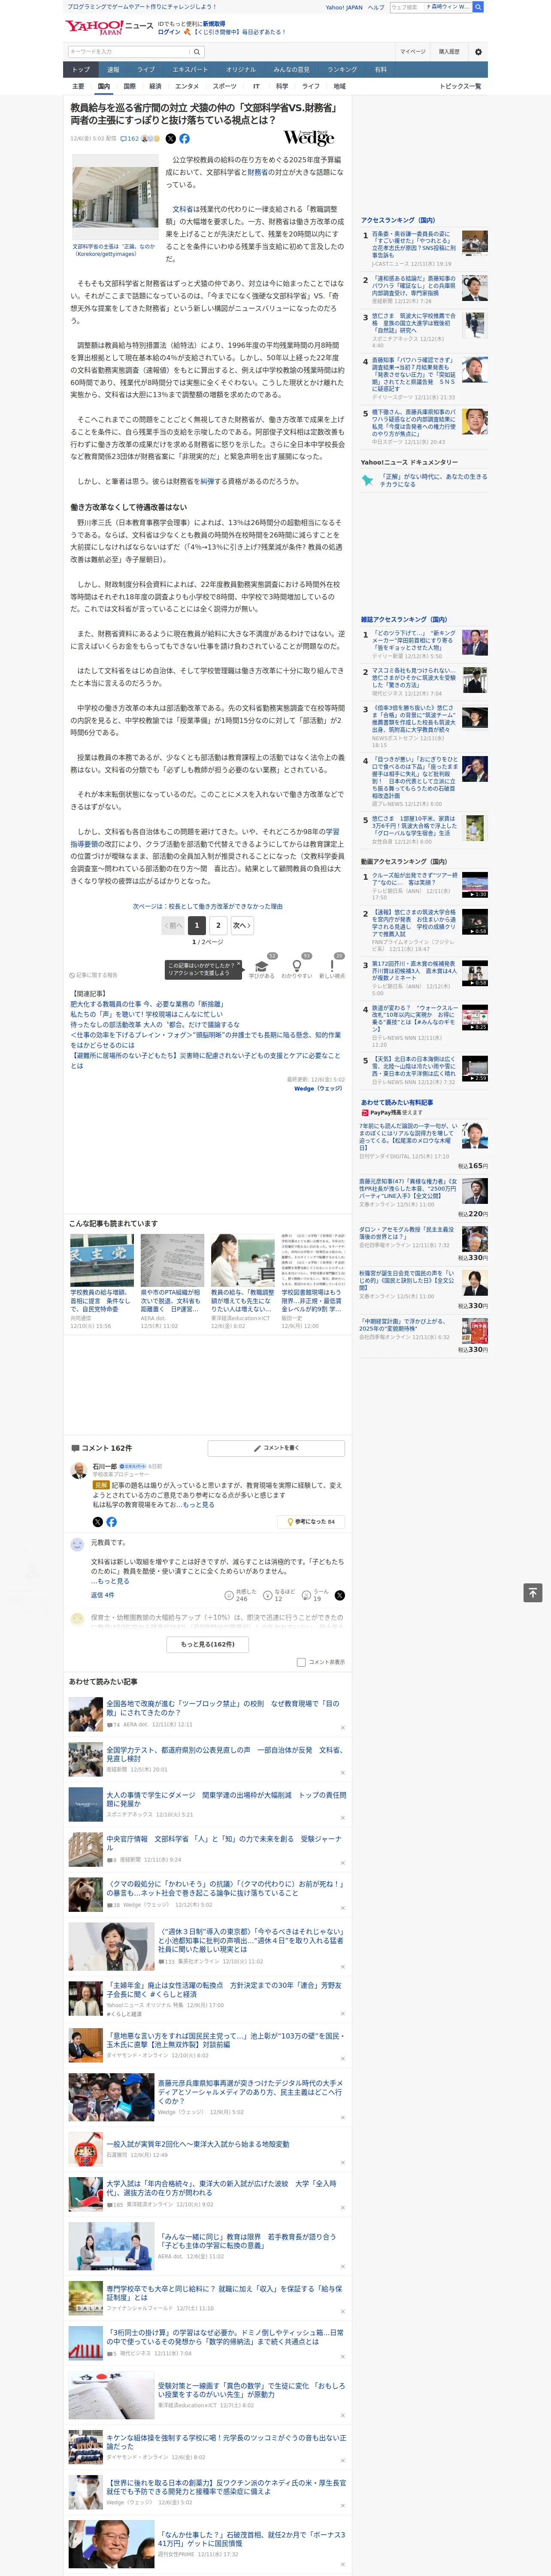Click the Wedge publisher logo
Screen dimensions: 551x2576
pyautogui.click(x=309, y=138)
